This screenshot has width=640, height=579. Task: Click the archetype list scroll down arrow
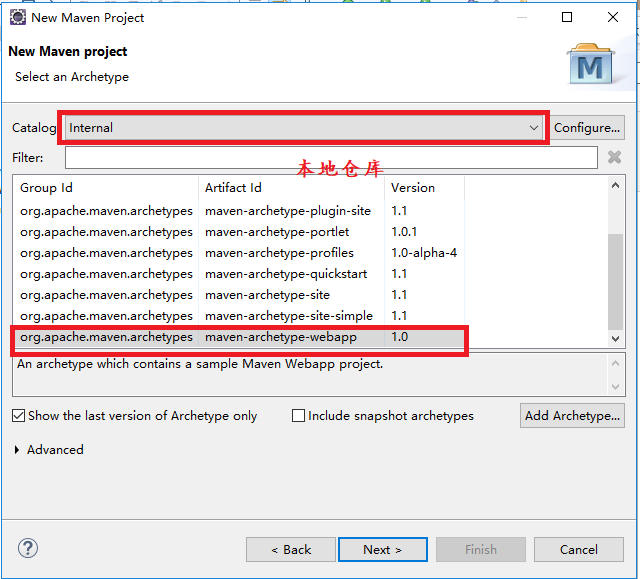pos(616,339)
